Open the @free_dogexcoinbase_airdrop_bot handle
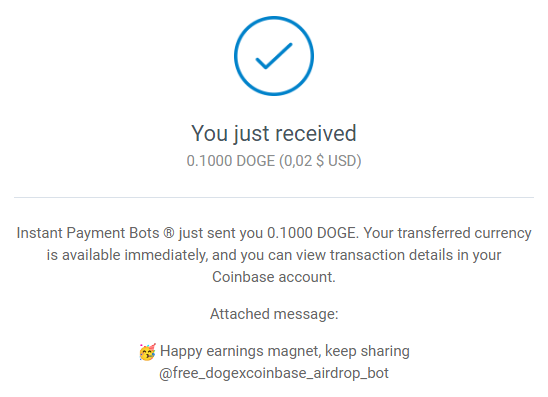 [274, 373]
